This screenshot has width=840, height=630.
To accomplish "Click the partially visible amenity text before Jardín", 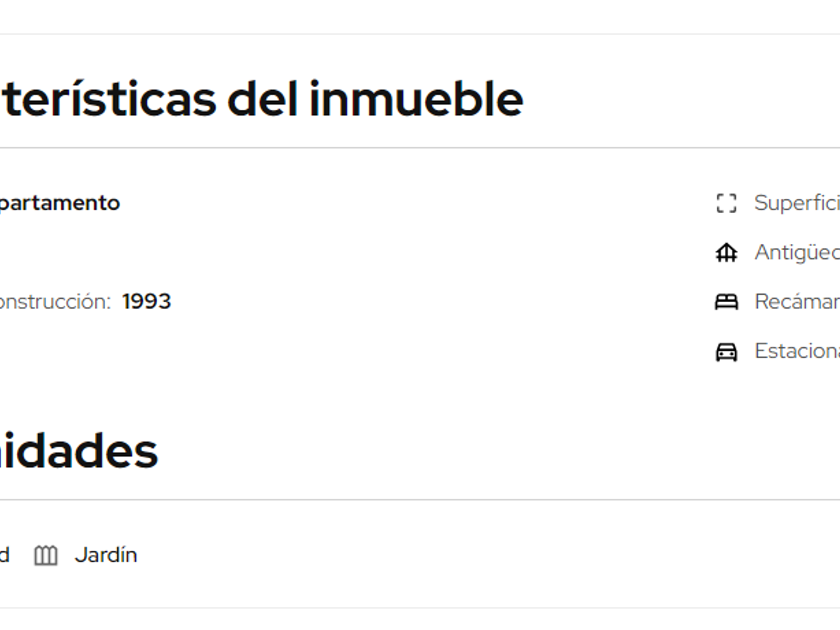I will [x=4, y=555].
